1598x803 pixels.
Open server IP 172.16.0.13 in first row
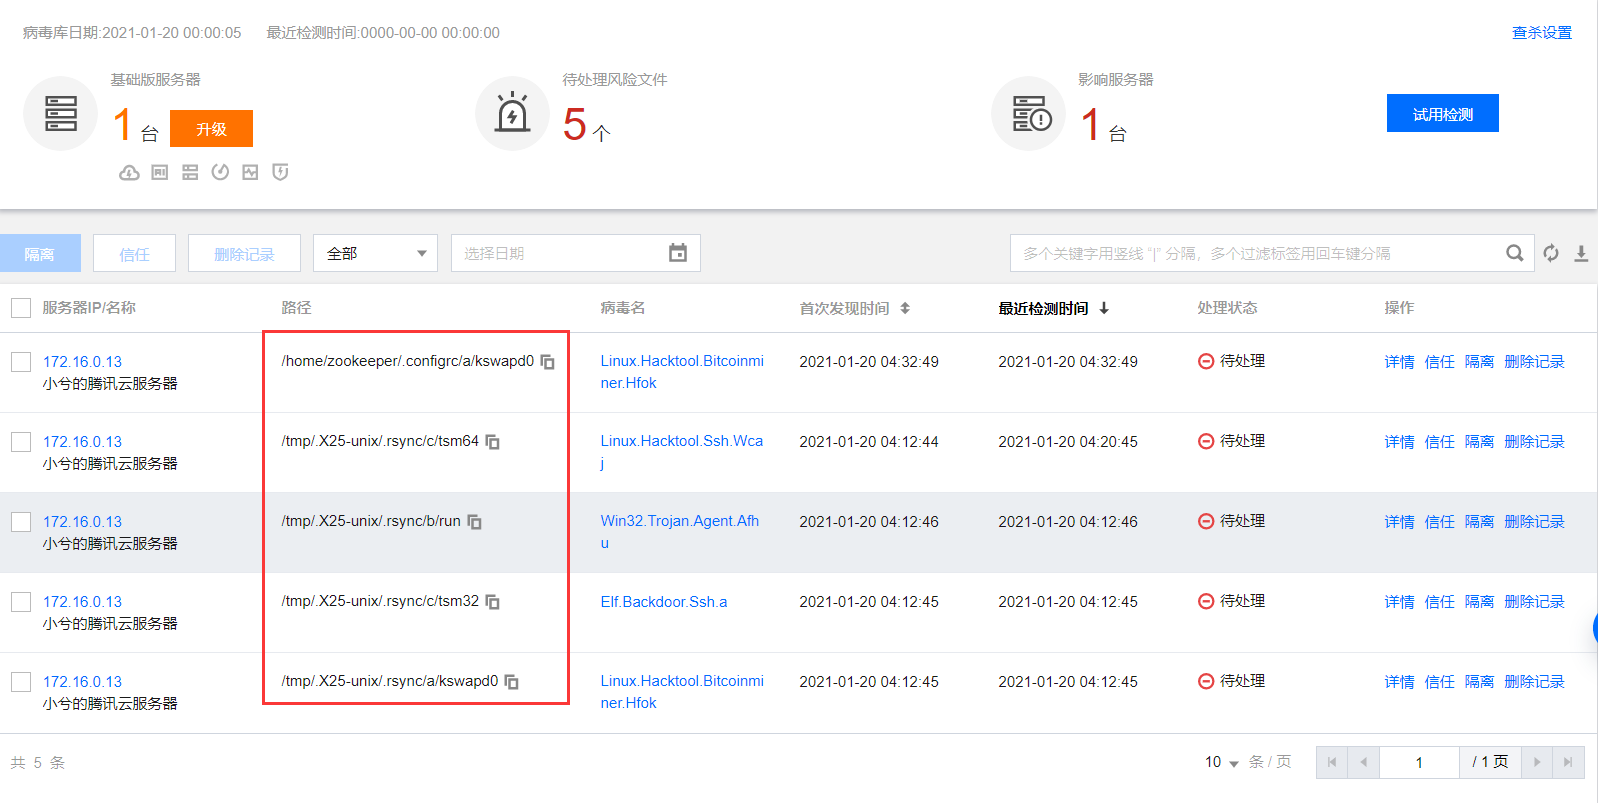[x=82, y=362]
